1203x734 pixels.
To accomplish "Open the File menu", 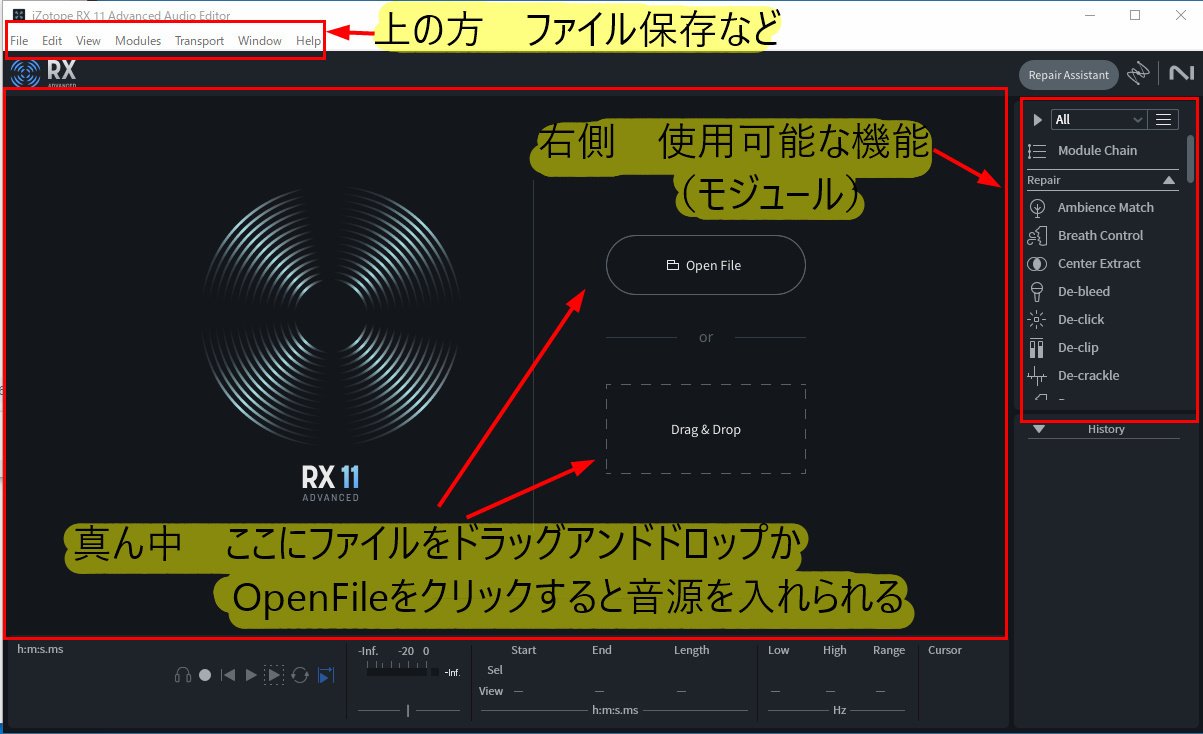I will point(19,41).
